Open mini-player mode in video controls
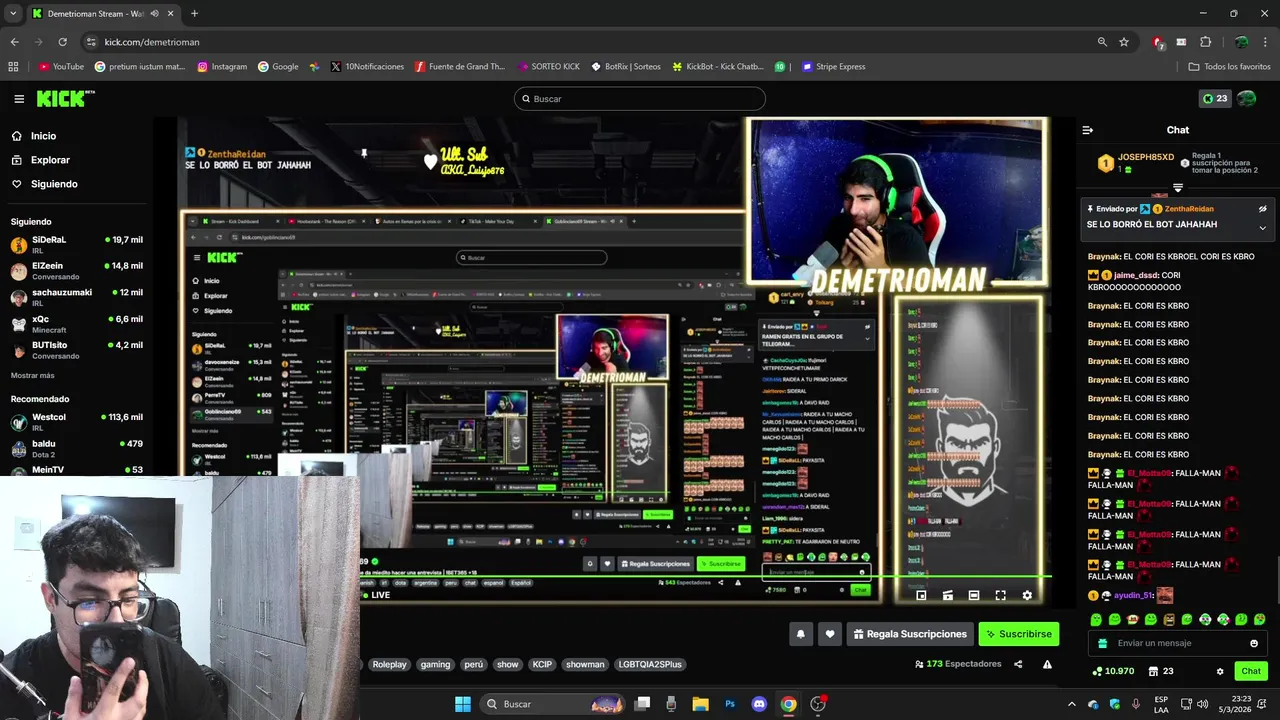The width and height of the screenshot is (1280, 720). click(921, 595)
